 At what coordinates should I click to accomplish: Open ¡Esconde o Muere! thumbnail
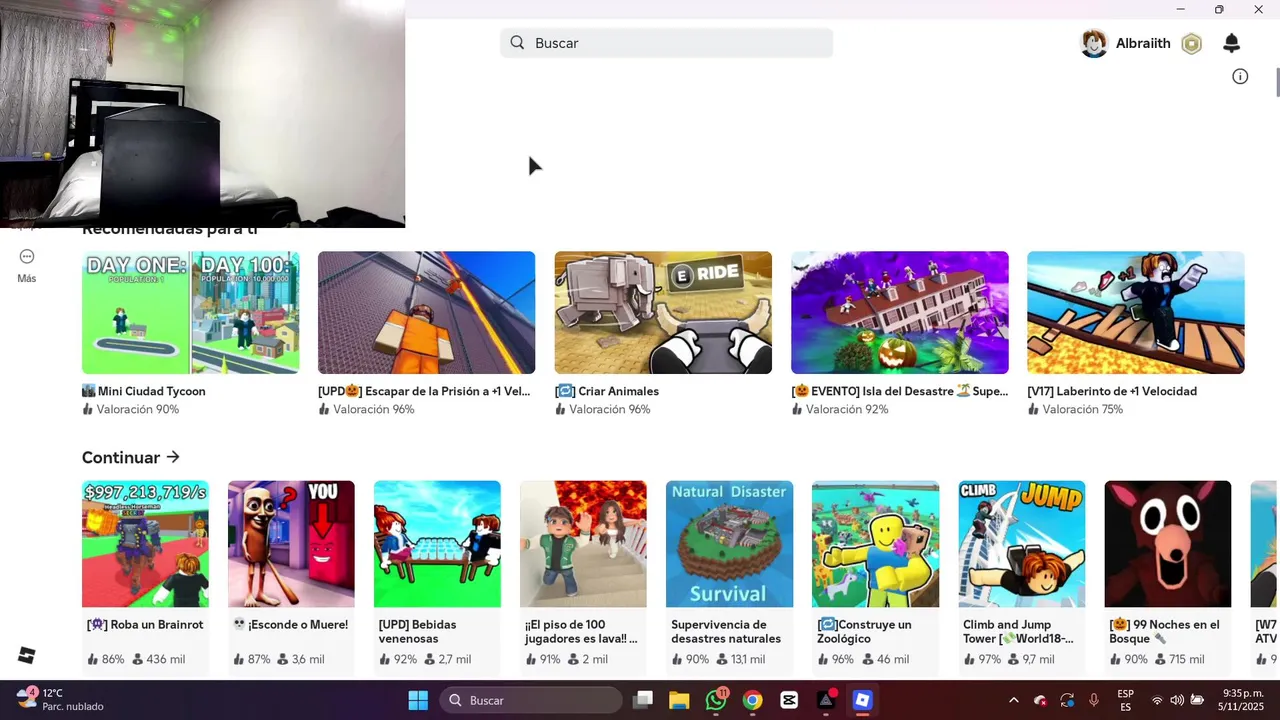tap(291, 544)
